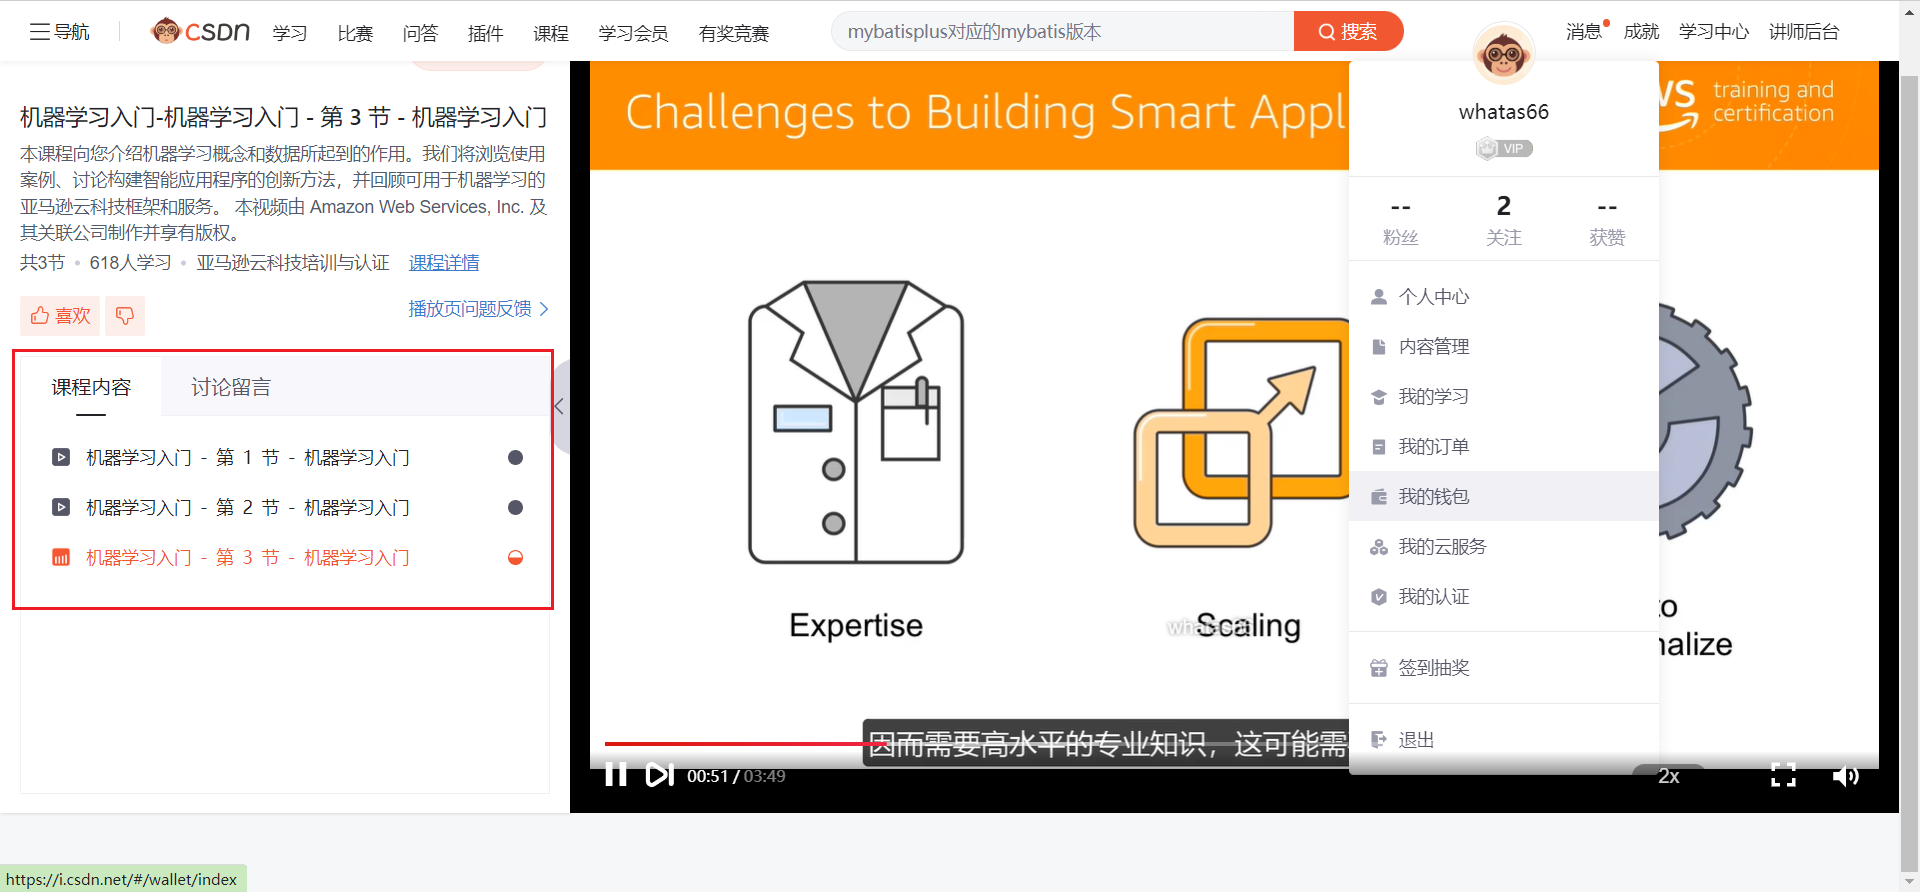Open the 课程 top navigation item
Image resolution: width=1920 pixels, height=892 pixels.
551,33
